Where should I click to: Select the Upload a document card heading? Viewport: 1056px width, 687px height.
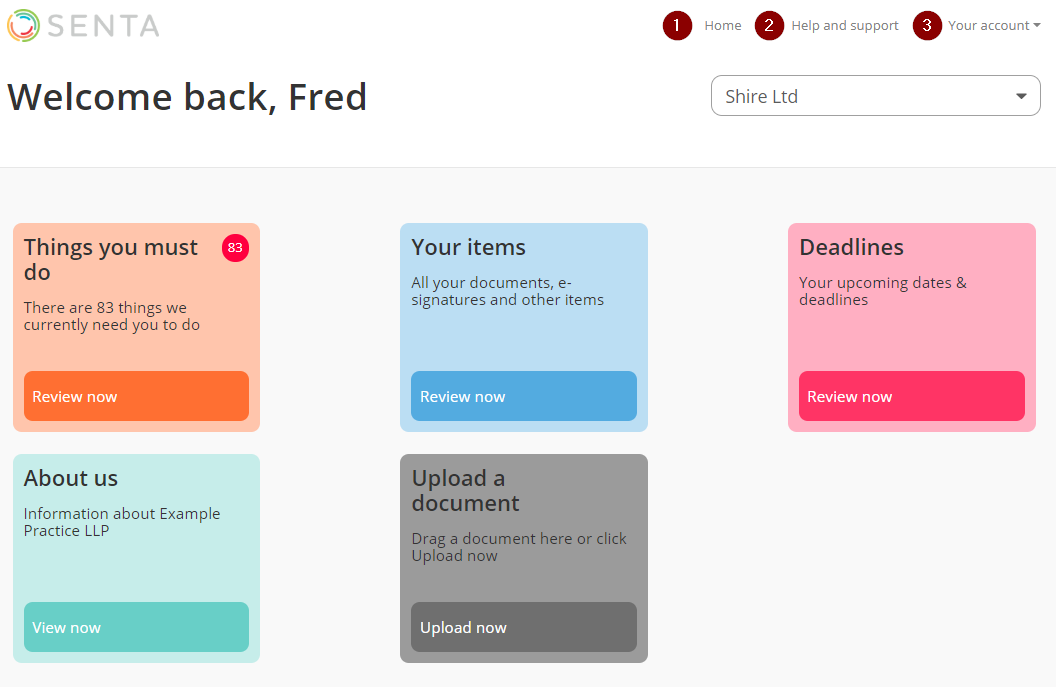click(x=465, y=490)
